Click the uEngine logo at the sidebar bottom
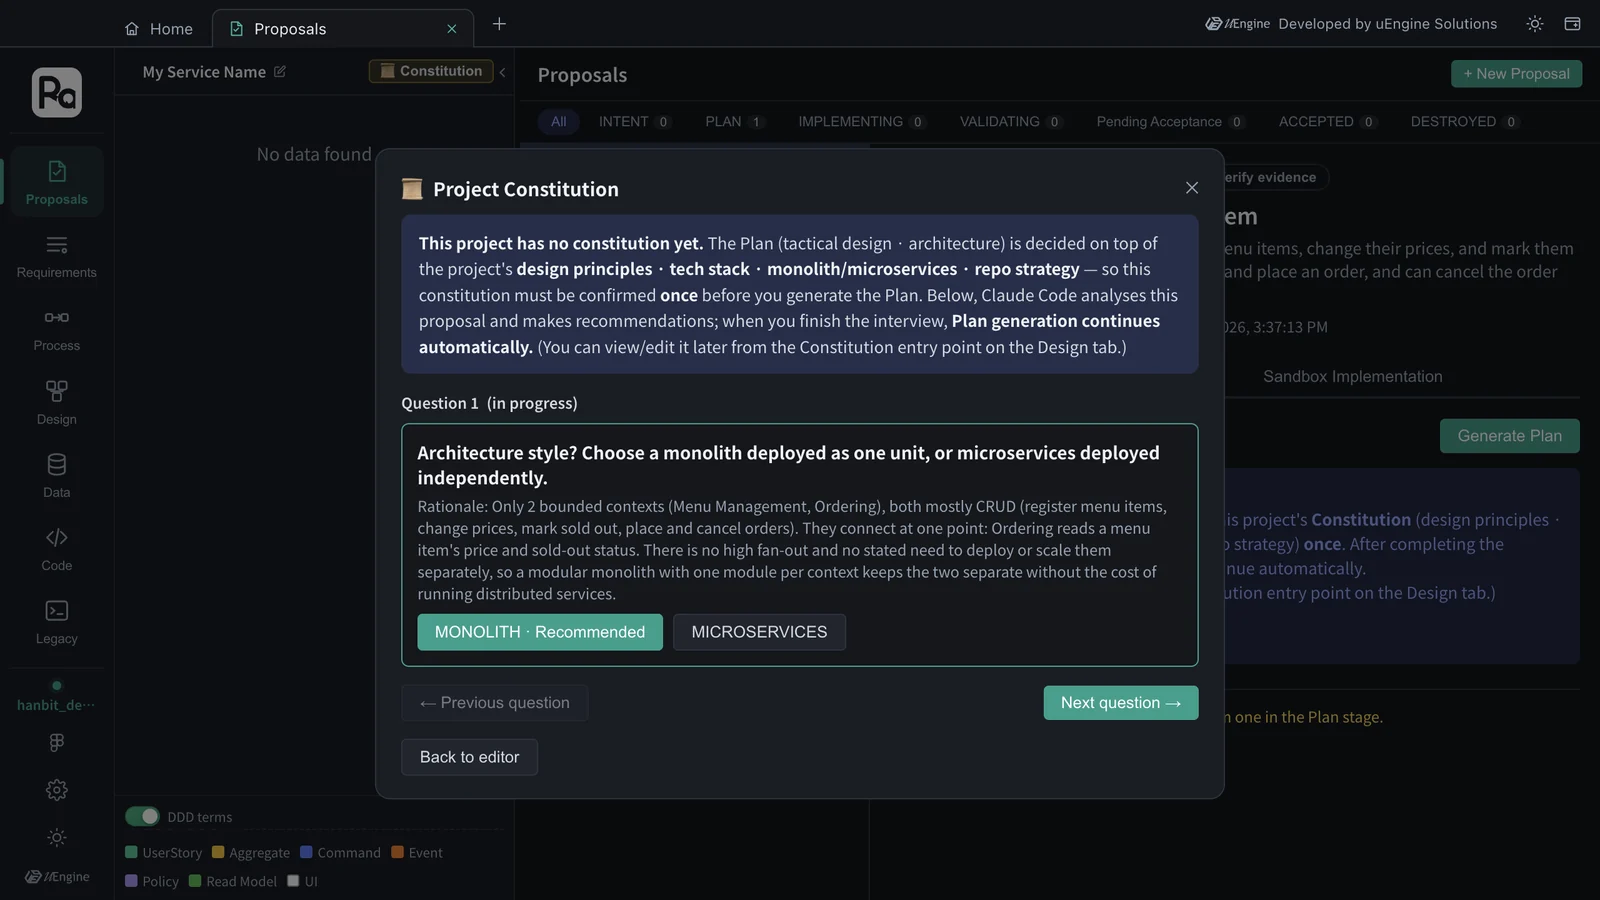This screenshot has height=900, width=1600. coord(57,877)
